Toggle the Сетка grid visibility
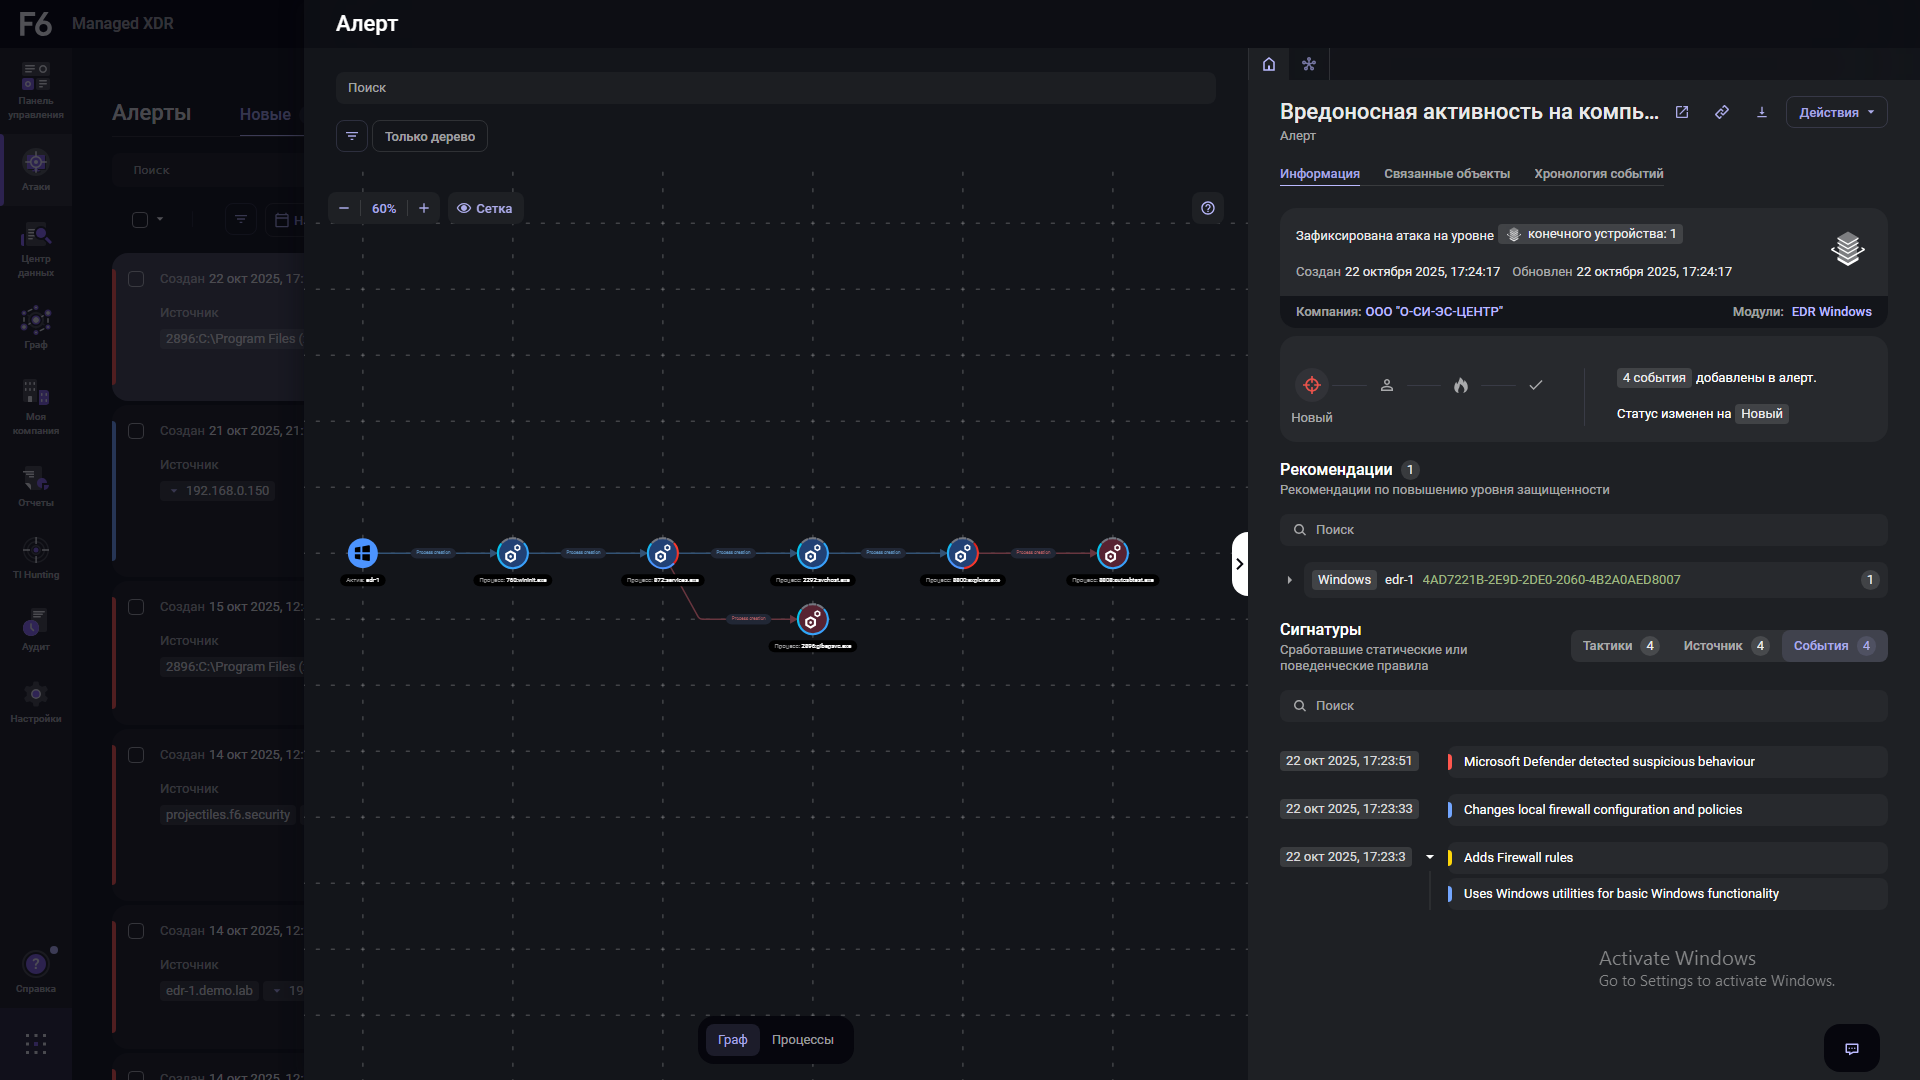This screenshot has height=1080, width=1920. point(485,208)
